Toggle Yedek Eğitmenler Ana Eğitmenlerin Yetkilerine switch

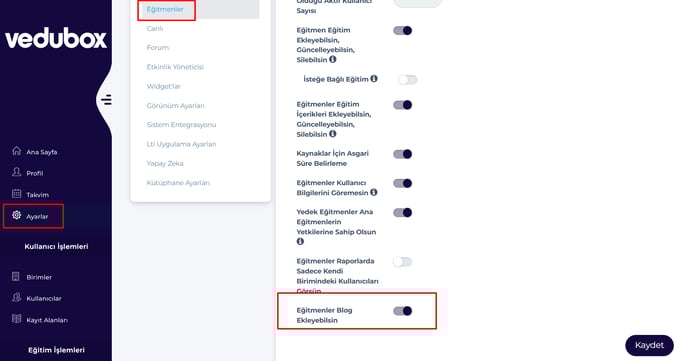click(402, 213)
